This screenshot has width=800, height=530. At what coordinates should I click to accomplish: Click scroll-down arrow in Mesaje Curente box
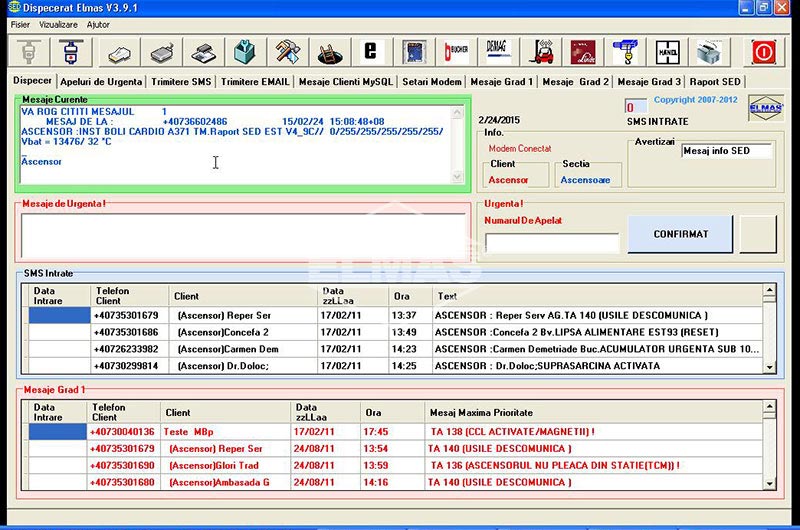[x=457, y=176]
